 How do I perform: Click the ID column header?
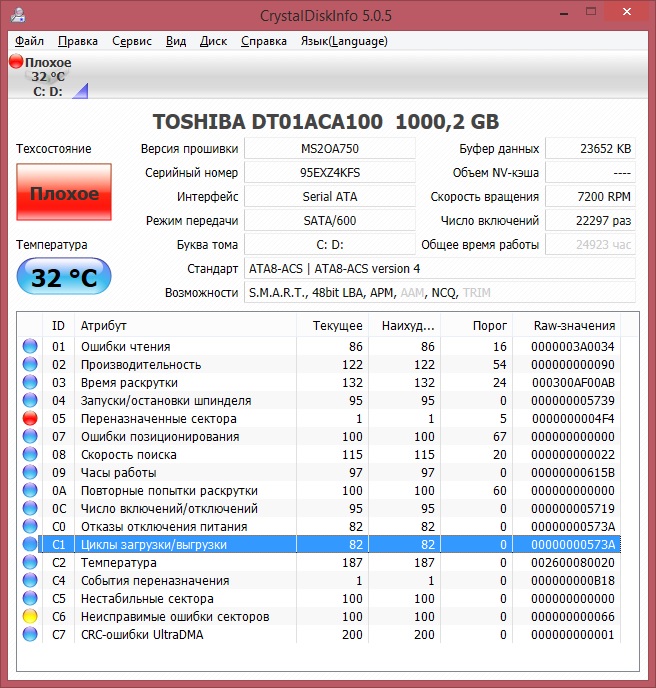(58, 326)
